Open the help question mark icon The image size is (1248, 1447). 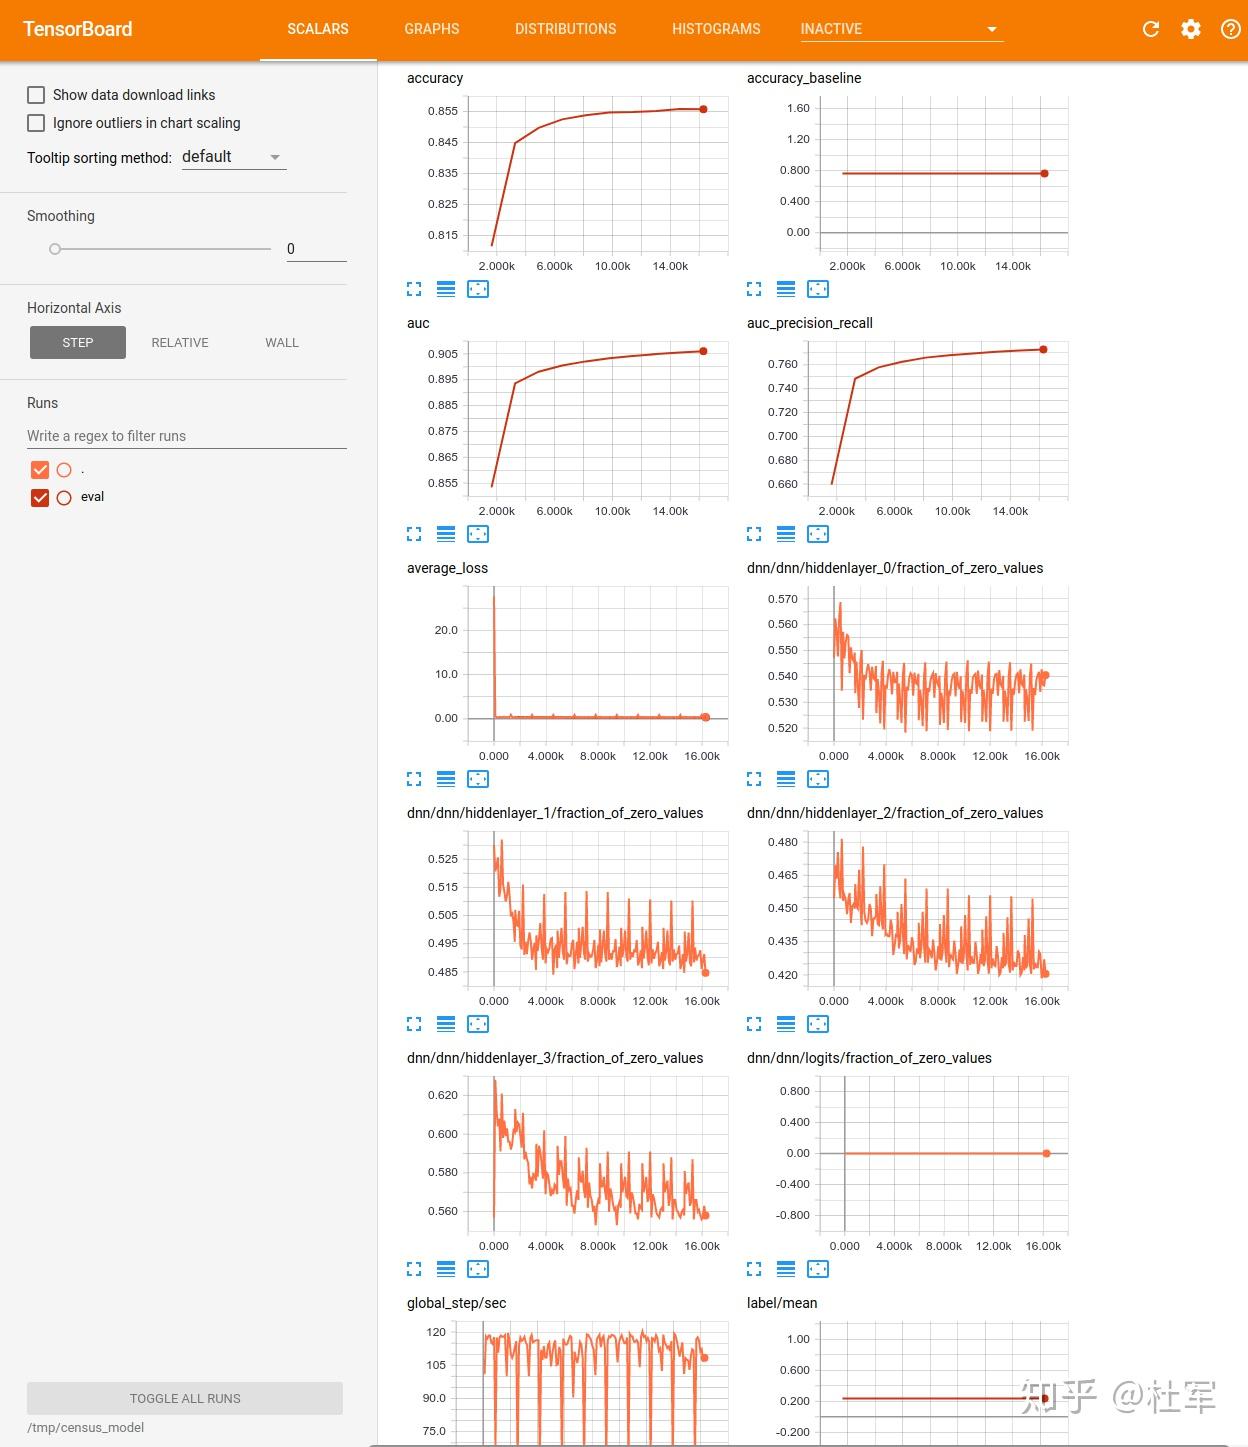[x=1231, y=29]
